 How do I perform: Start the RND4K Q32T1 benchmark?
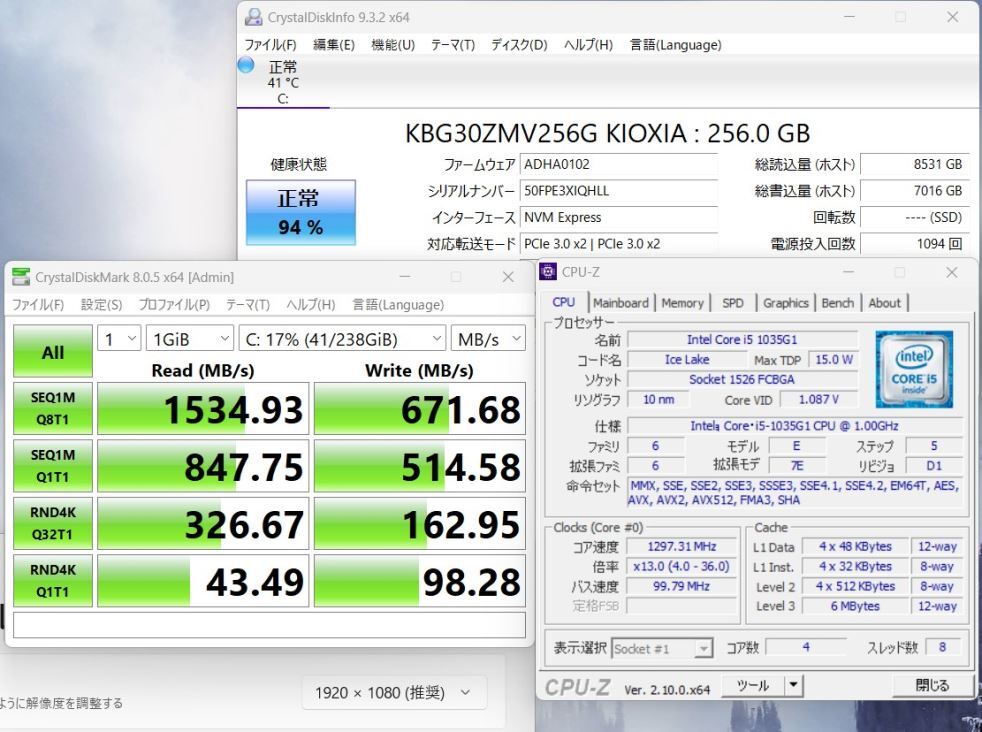click(53, 523)
